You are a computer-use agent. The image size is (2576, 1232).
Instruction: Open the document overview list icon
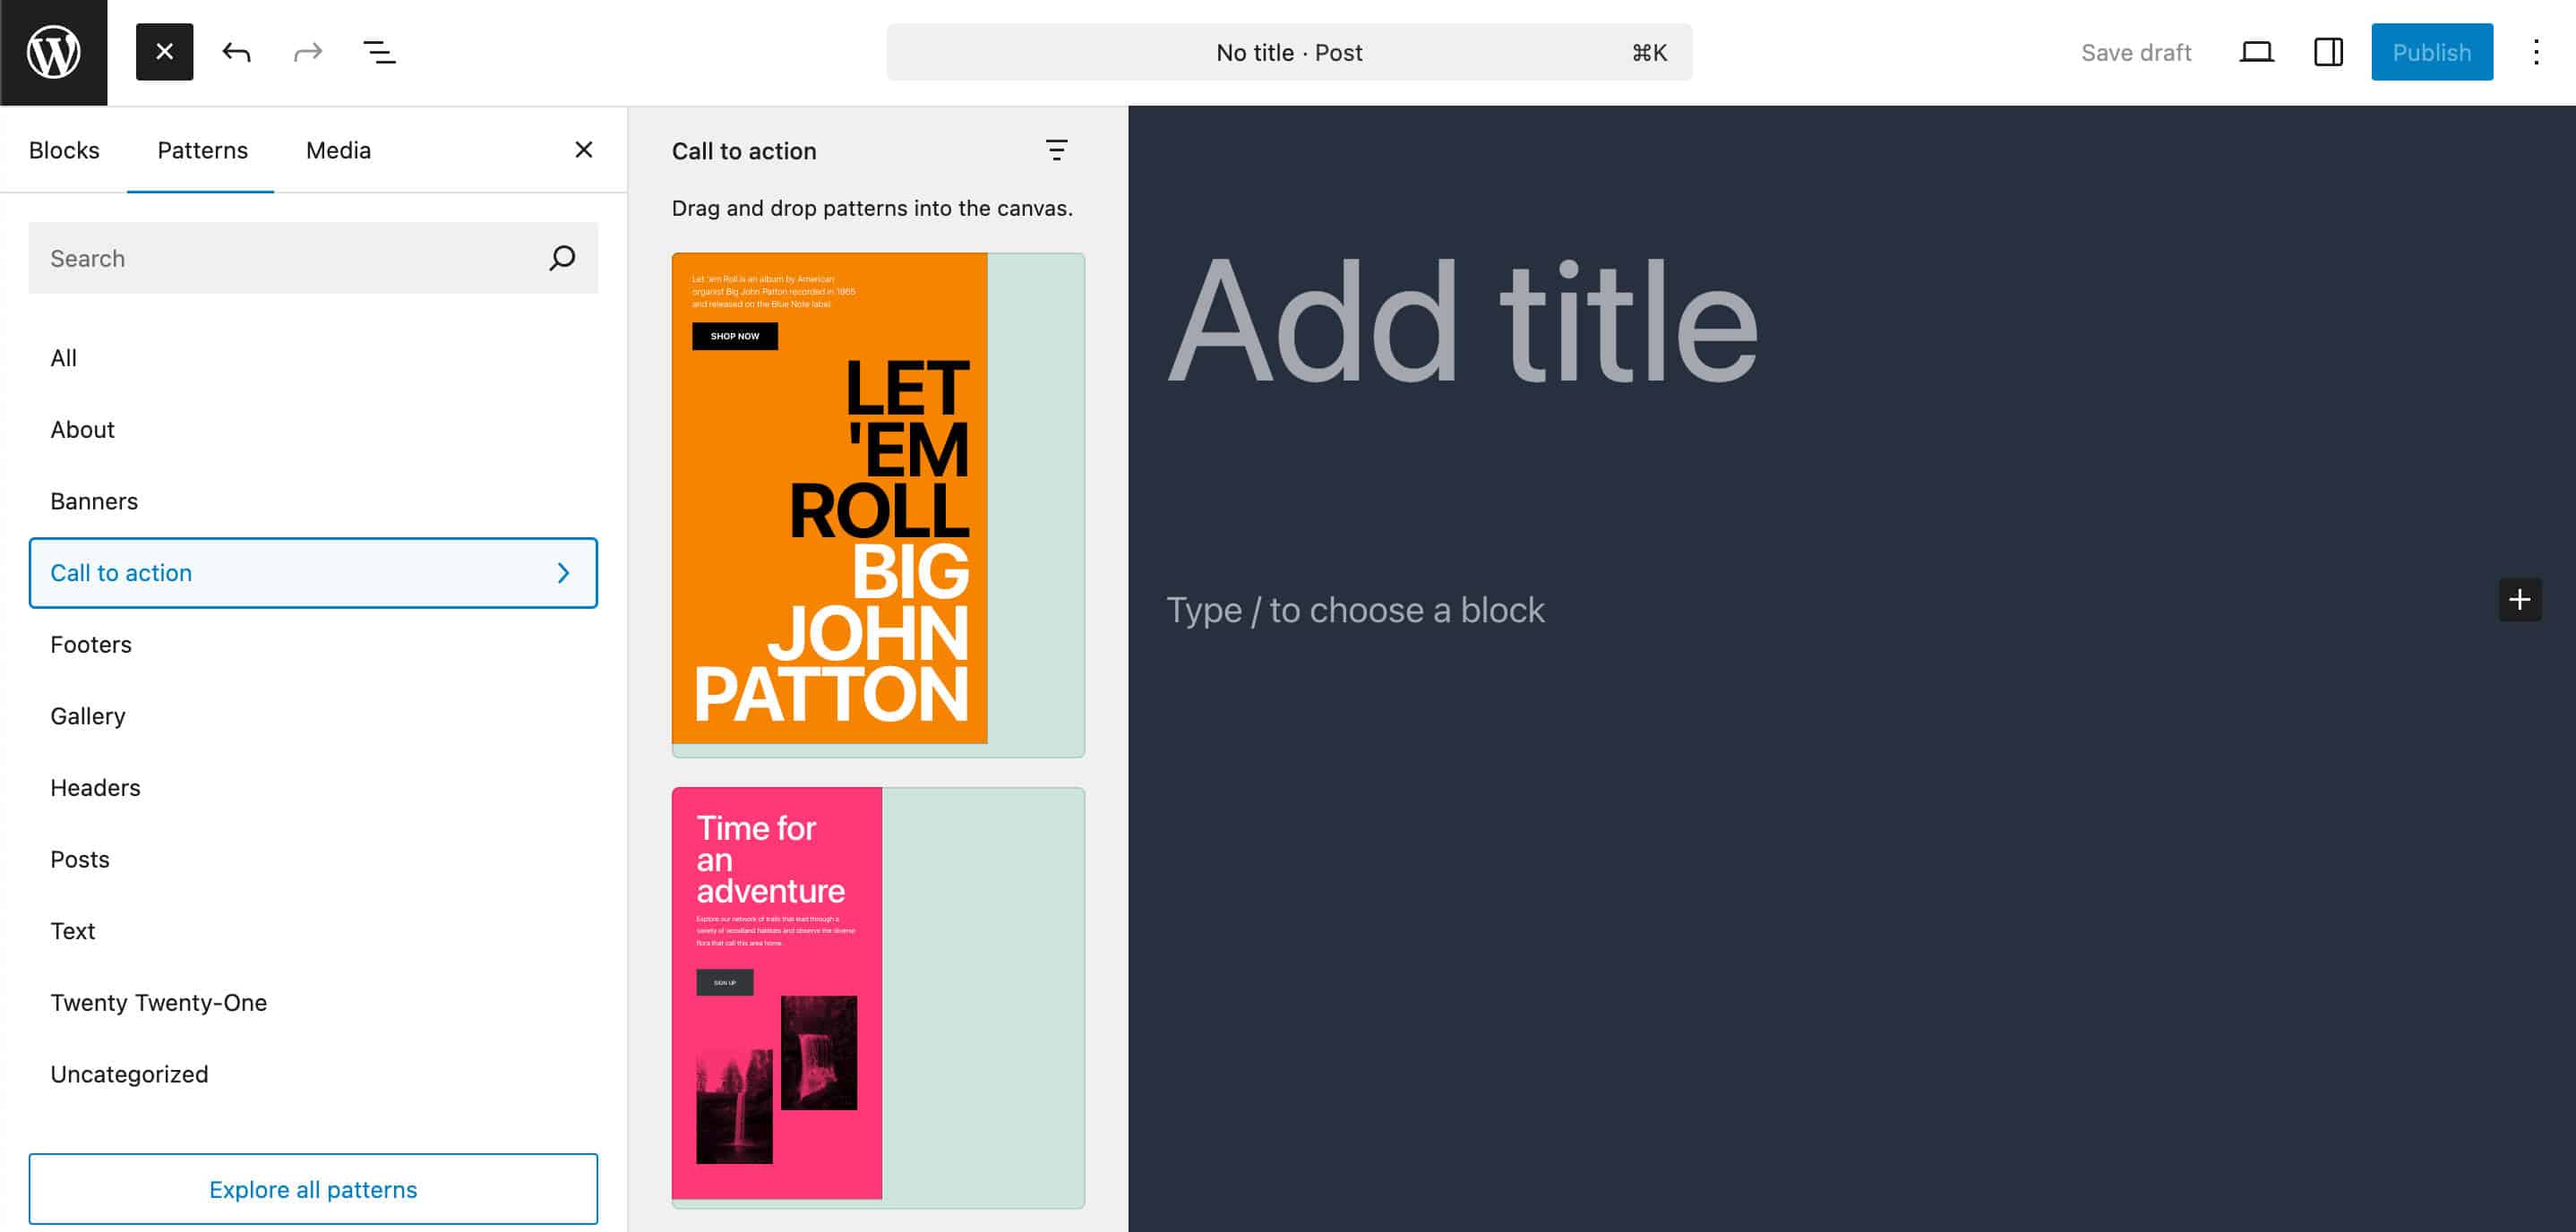click(379, 52)
